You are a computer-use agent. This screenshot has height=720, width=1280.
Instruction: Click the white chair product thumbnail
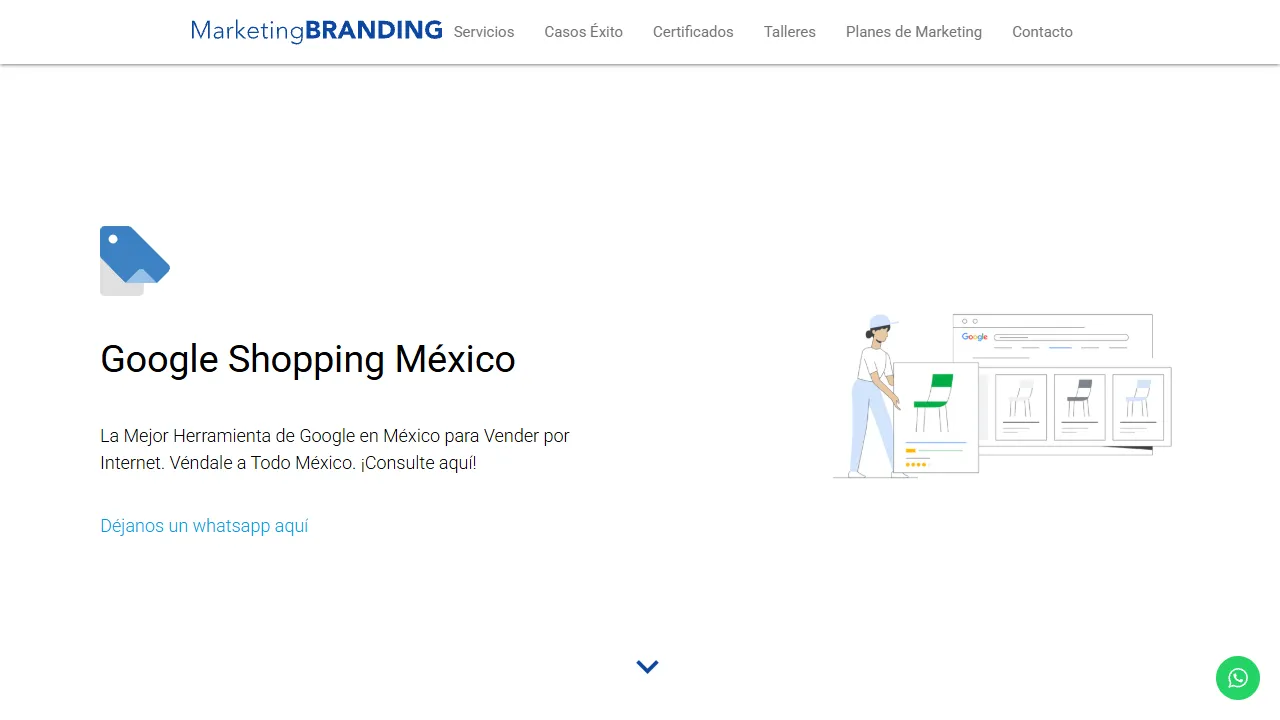pyautogui.click(x=1020, y=405)
